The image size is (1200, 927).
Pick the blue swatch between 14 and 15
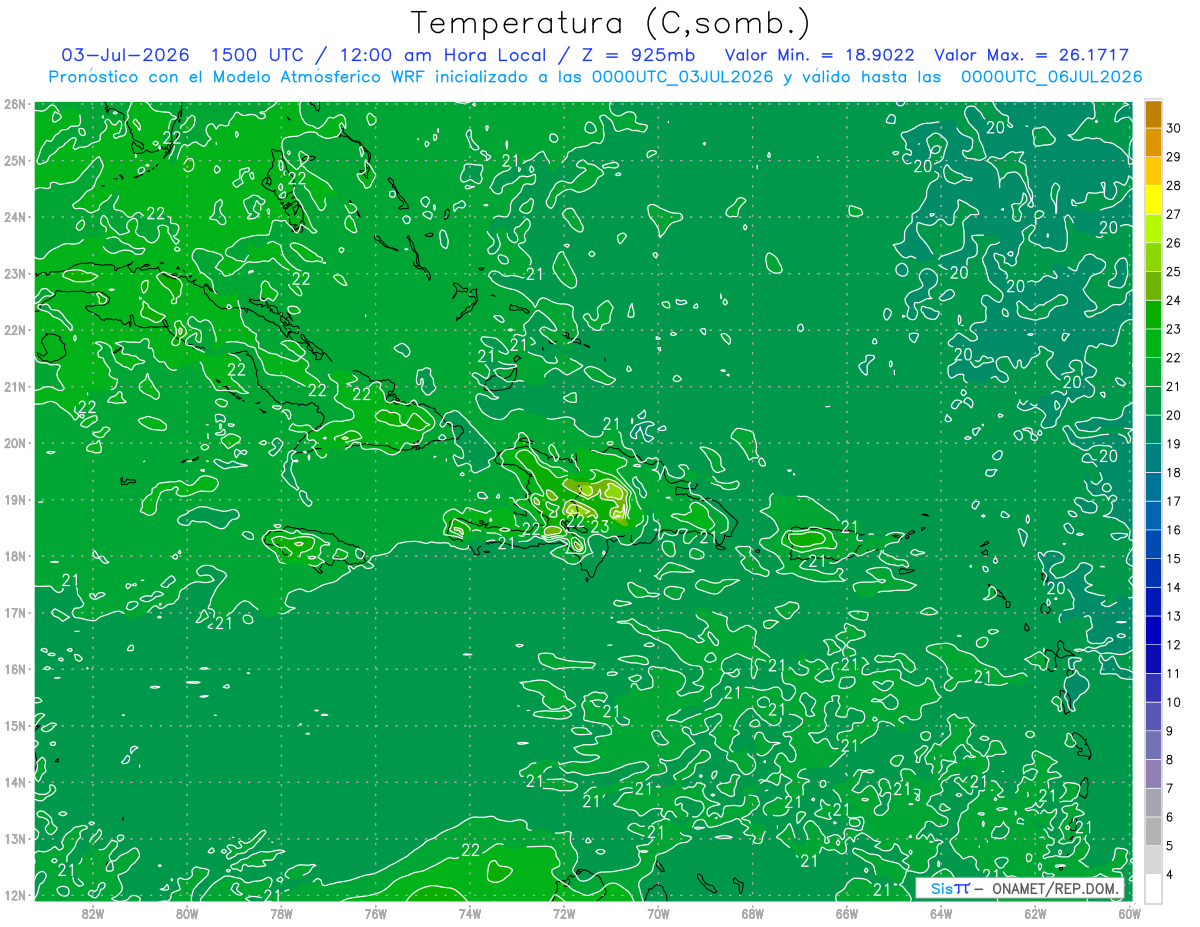(1154, 573)
